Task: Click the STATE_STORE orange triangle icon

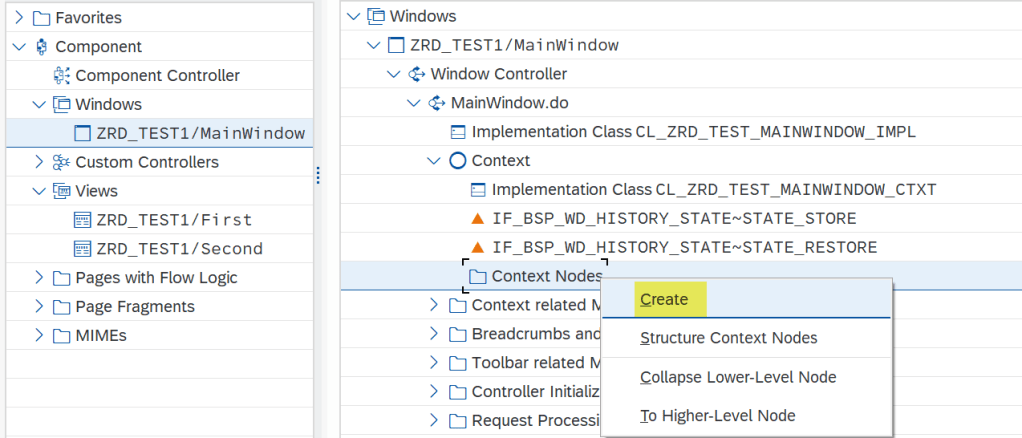Action: 478,218
